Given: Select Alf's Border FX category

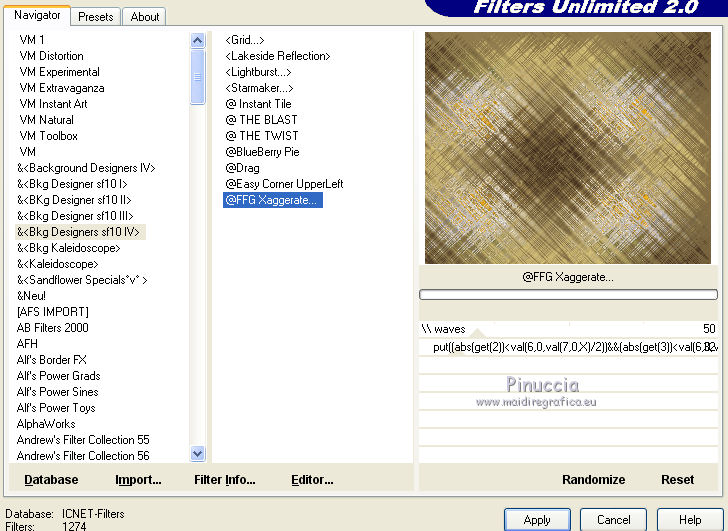Looking at the screenshot, I should 52,360.
